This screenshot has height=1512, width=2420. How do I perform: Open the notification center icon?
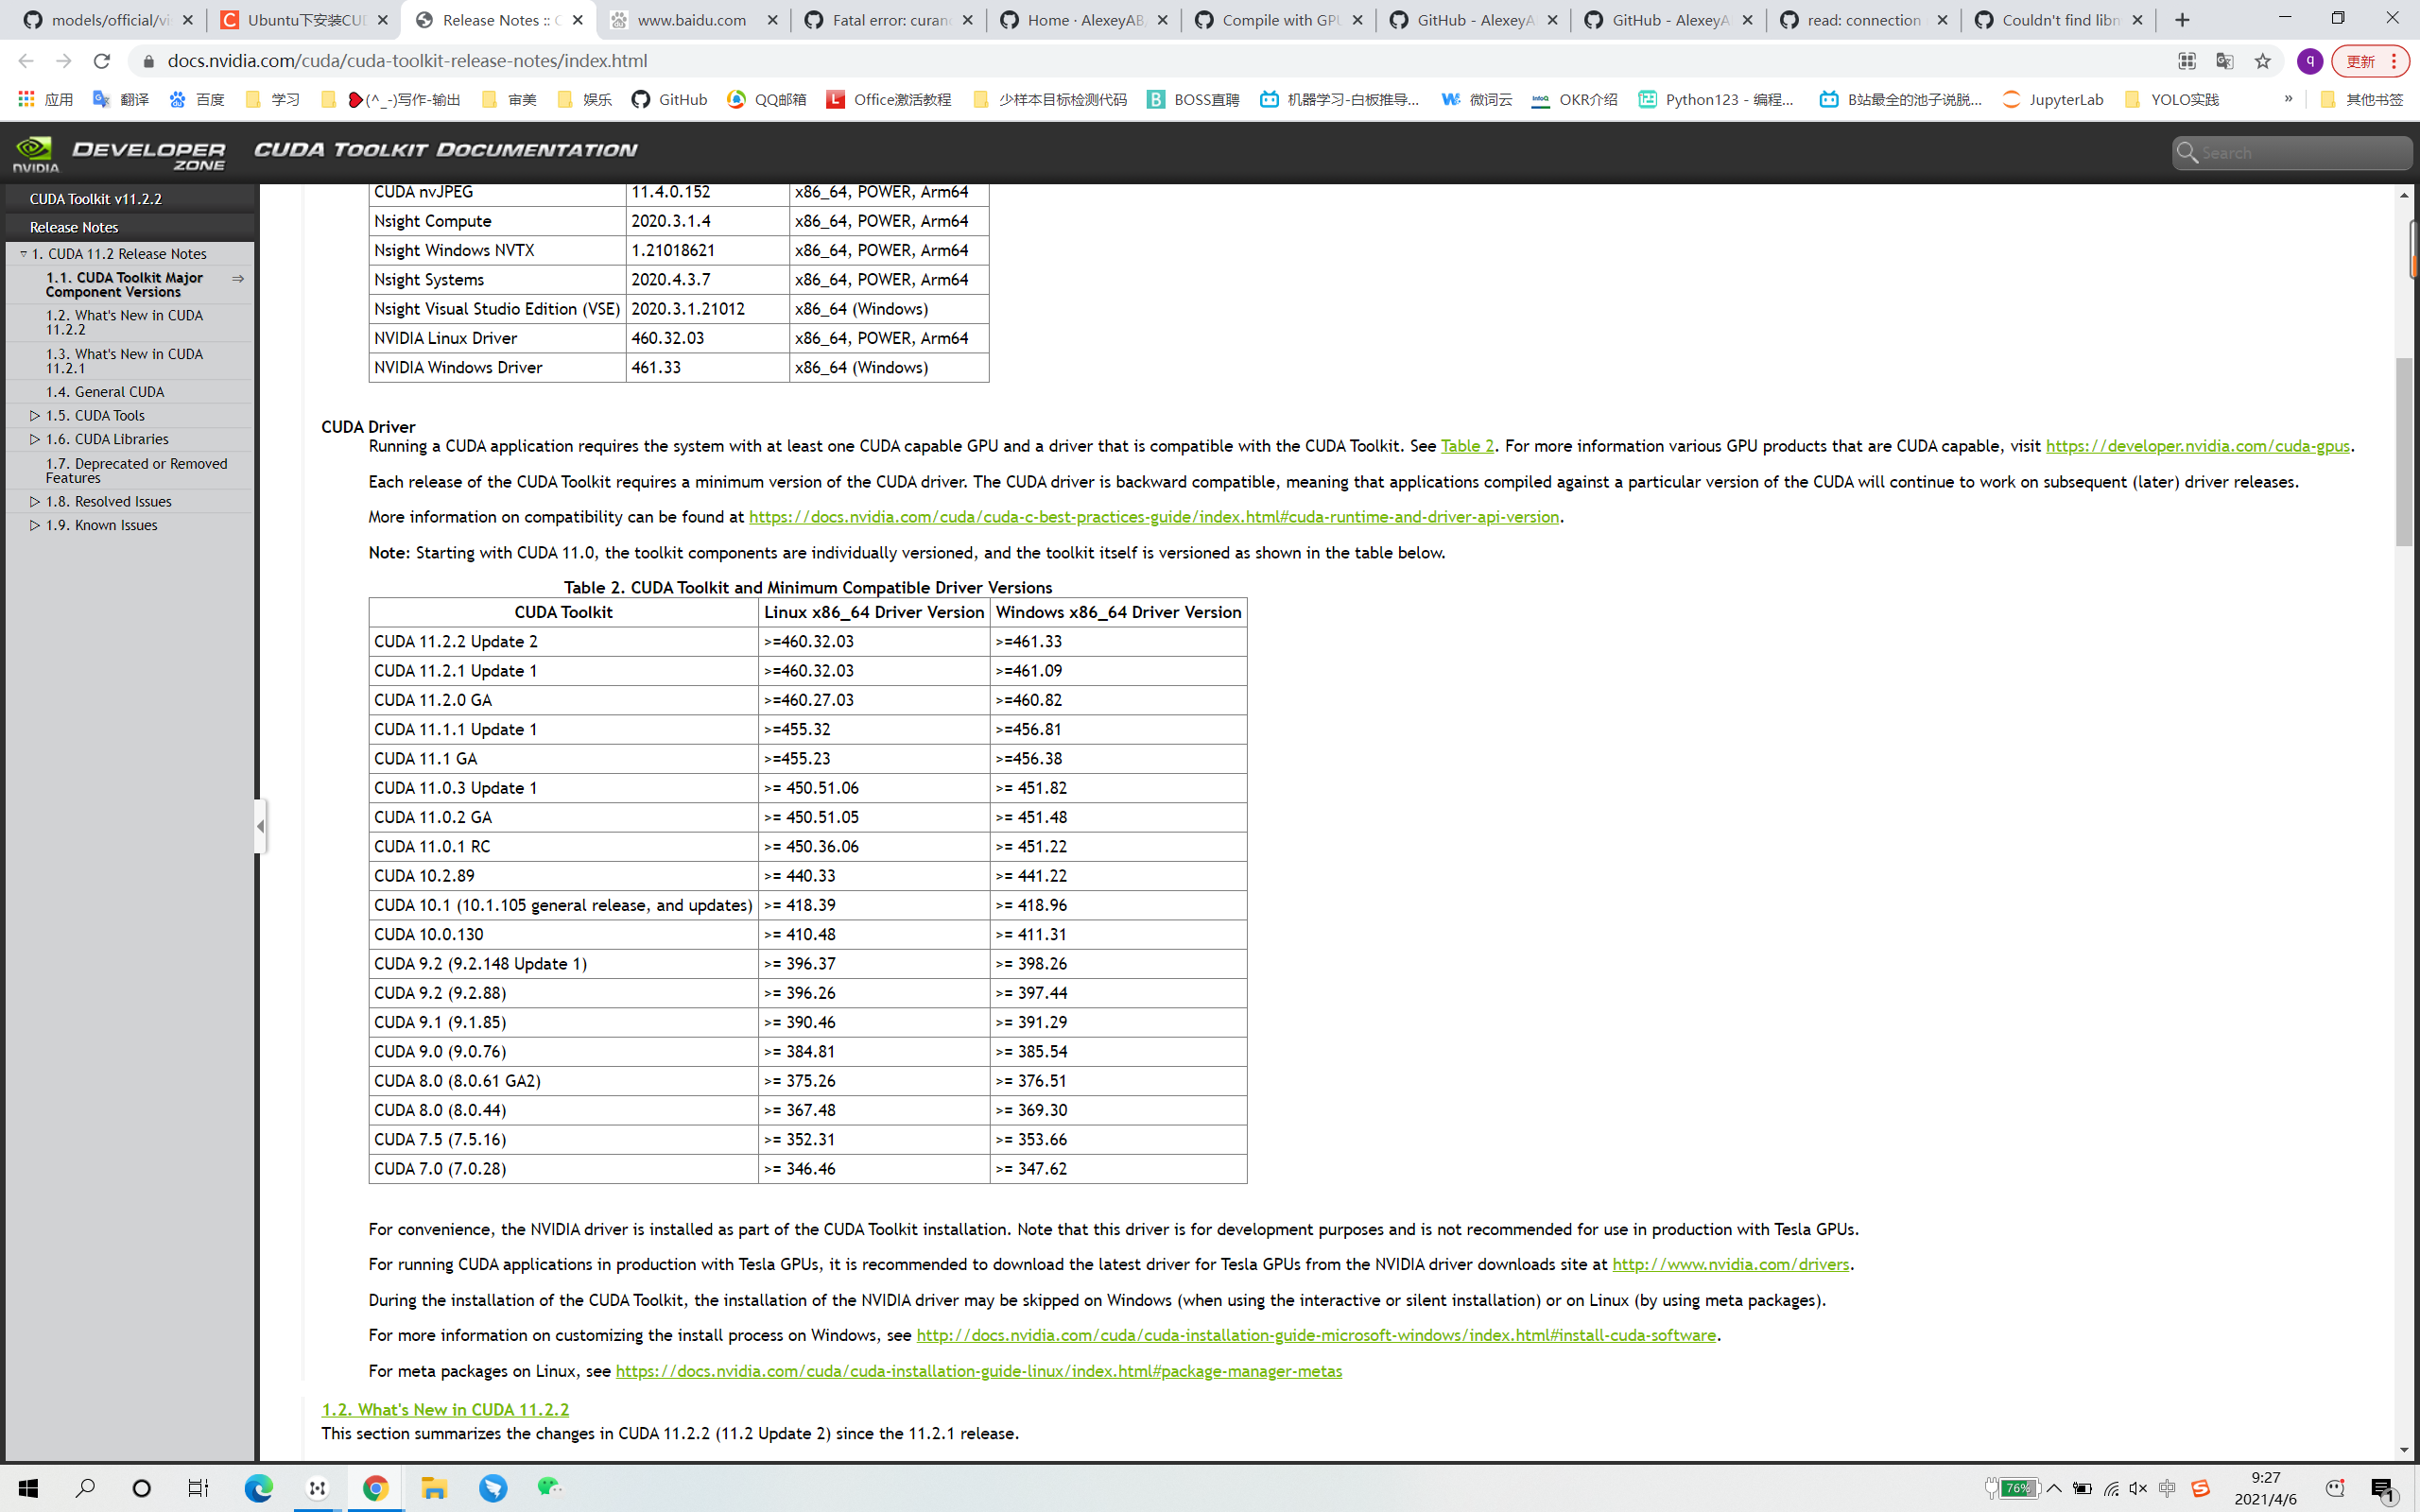[x=2384, y=1490]
